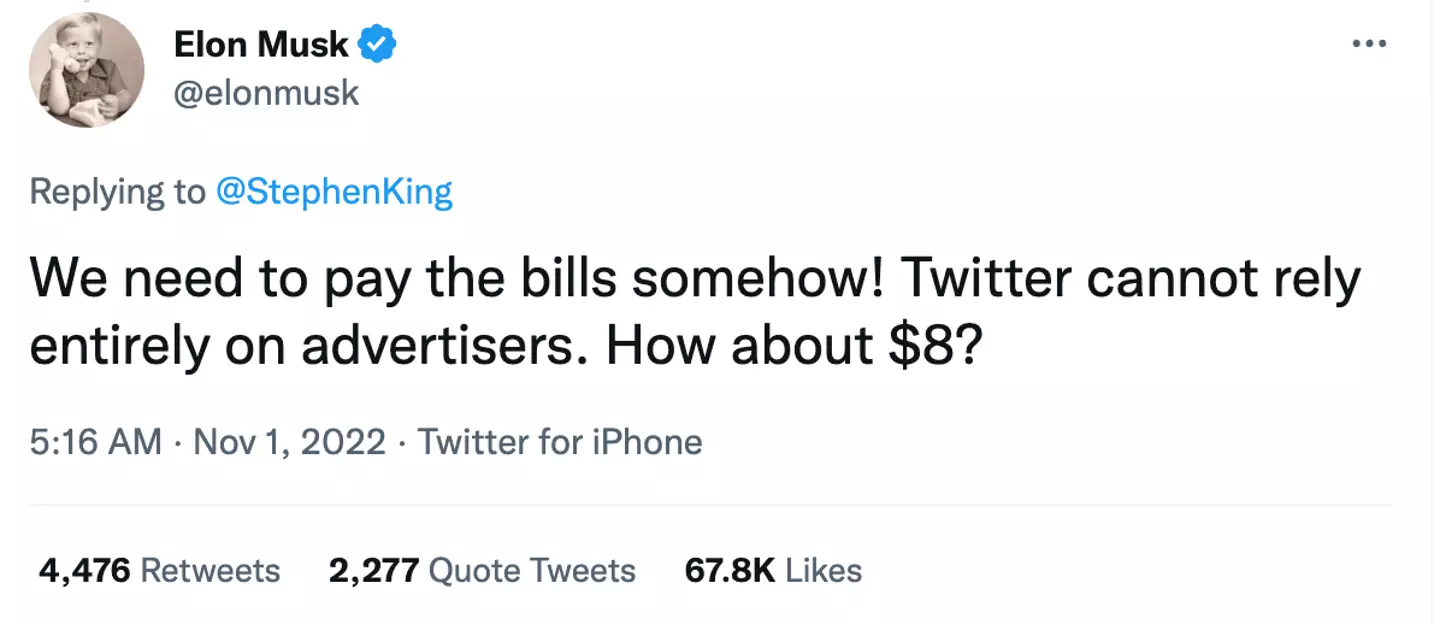Click the Elon Musk display name

coord(260,45)
